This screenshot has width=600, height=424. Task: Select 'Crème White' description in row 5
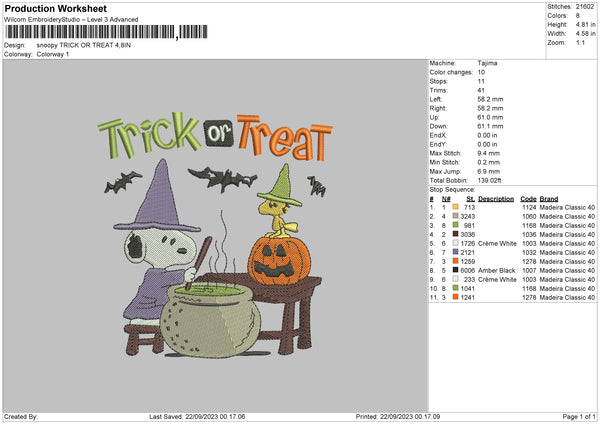(497, 243)
